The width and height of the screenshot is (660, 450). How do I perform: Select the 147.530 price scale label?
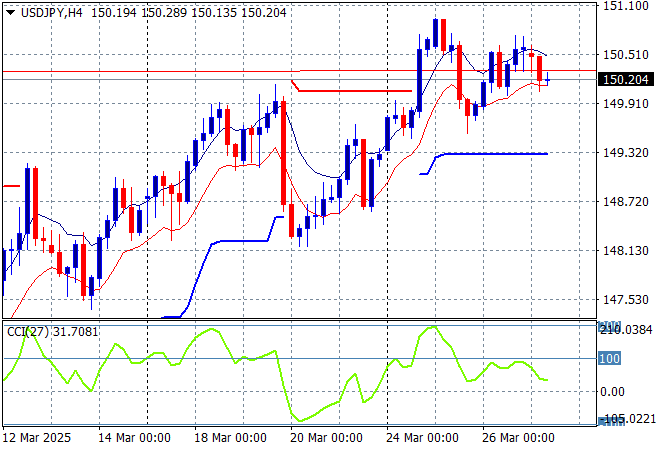click(x=625, y=300)
